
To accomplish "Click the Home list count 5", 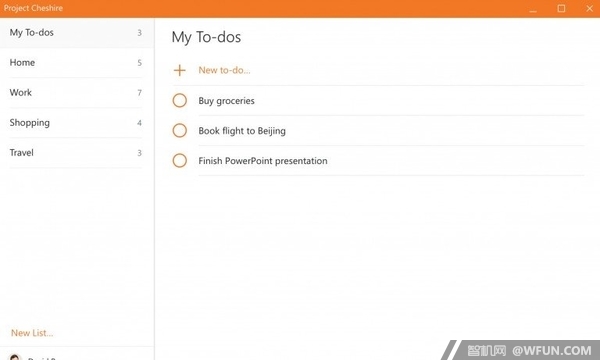I will click(x=139, y=63).
